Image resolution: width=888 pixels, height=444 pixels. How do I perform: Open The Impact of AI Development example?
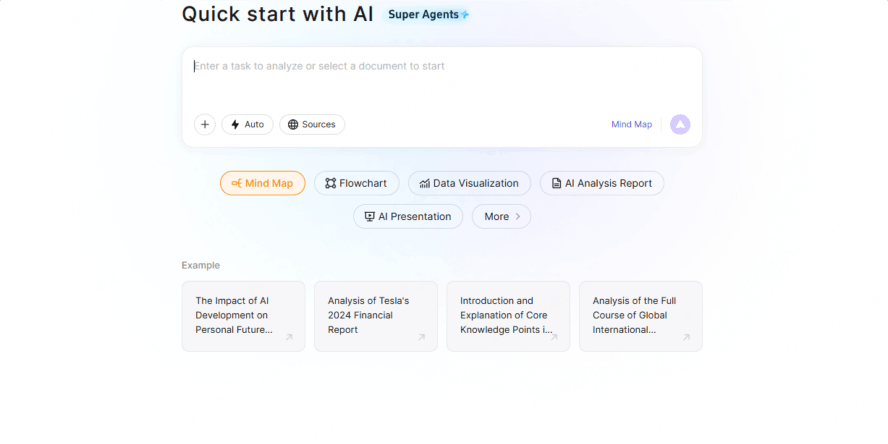point(235,314)
